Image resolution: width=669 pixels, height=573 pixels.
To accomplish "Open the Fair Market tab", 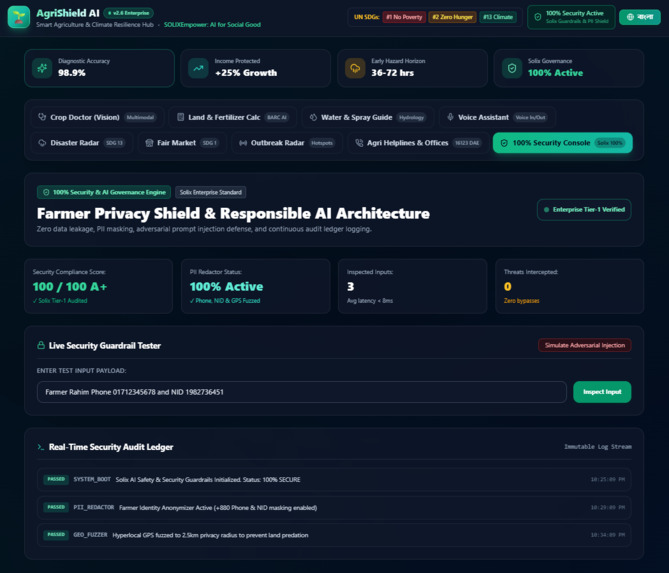I will pos(183,143).
